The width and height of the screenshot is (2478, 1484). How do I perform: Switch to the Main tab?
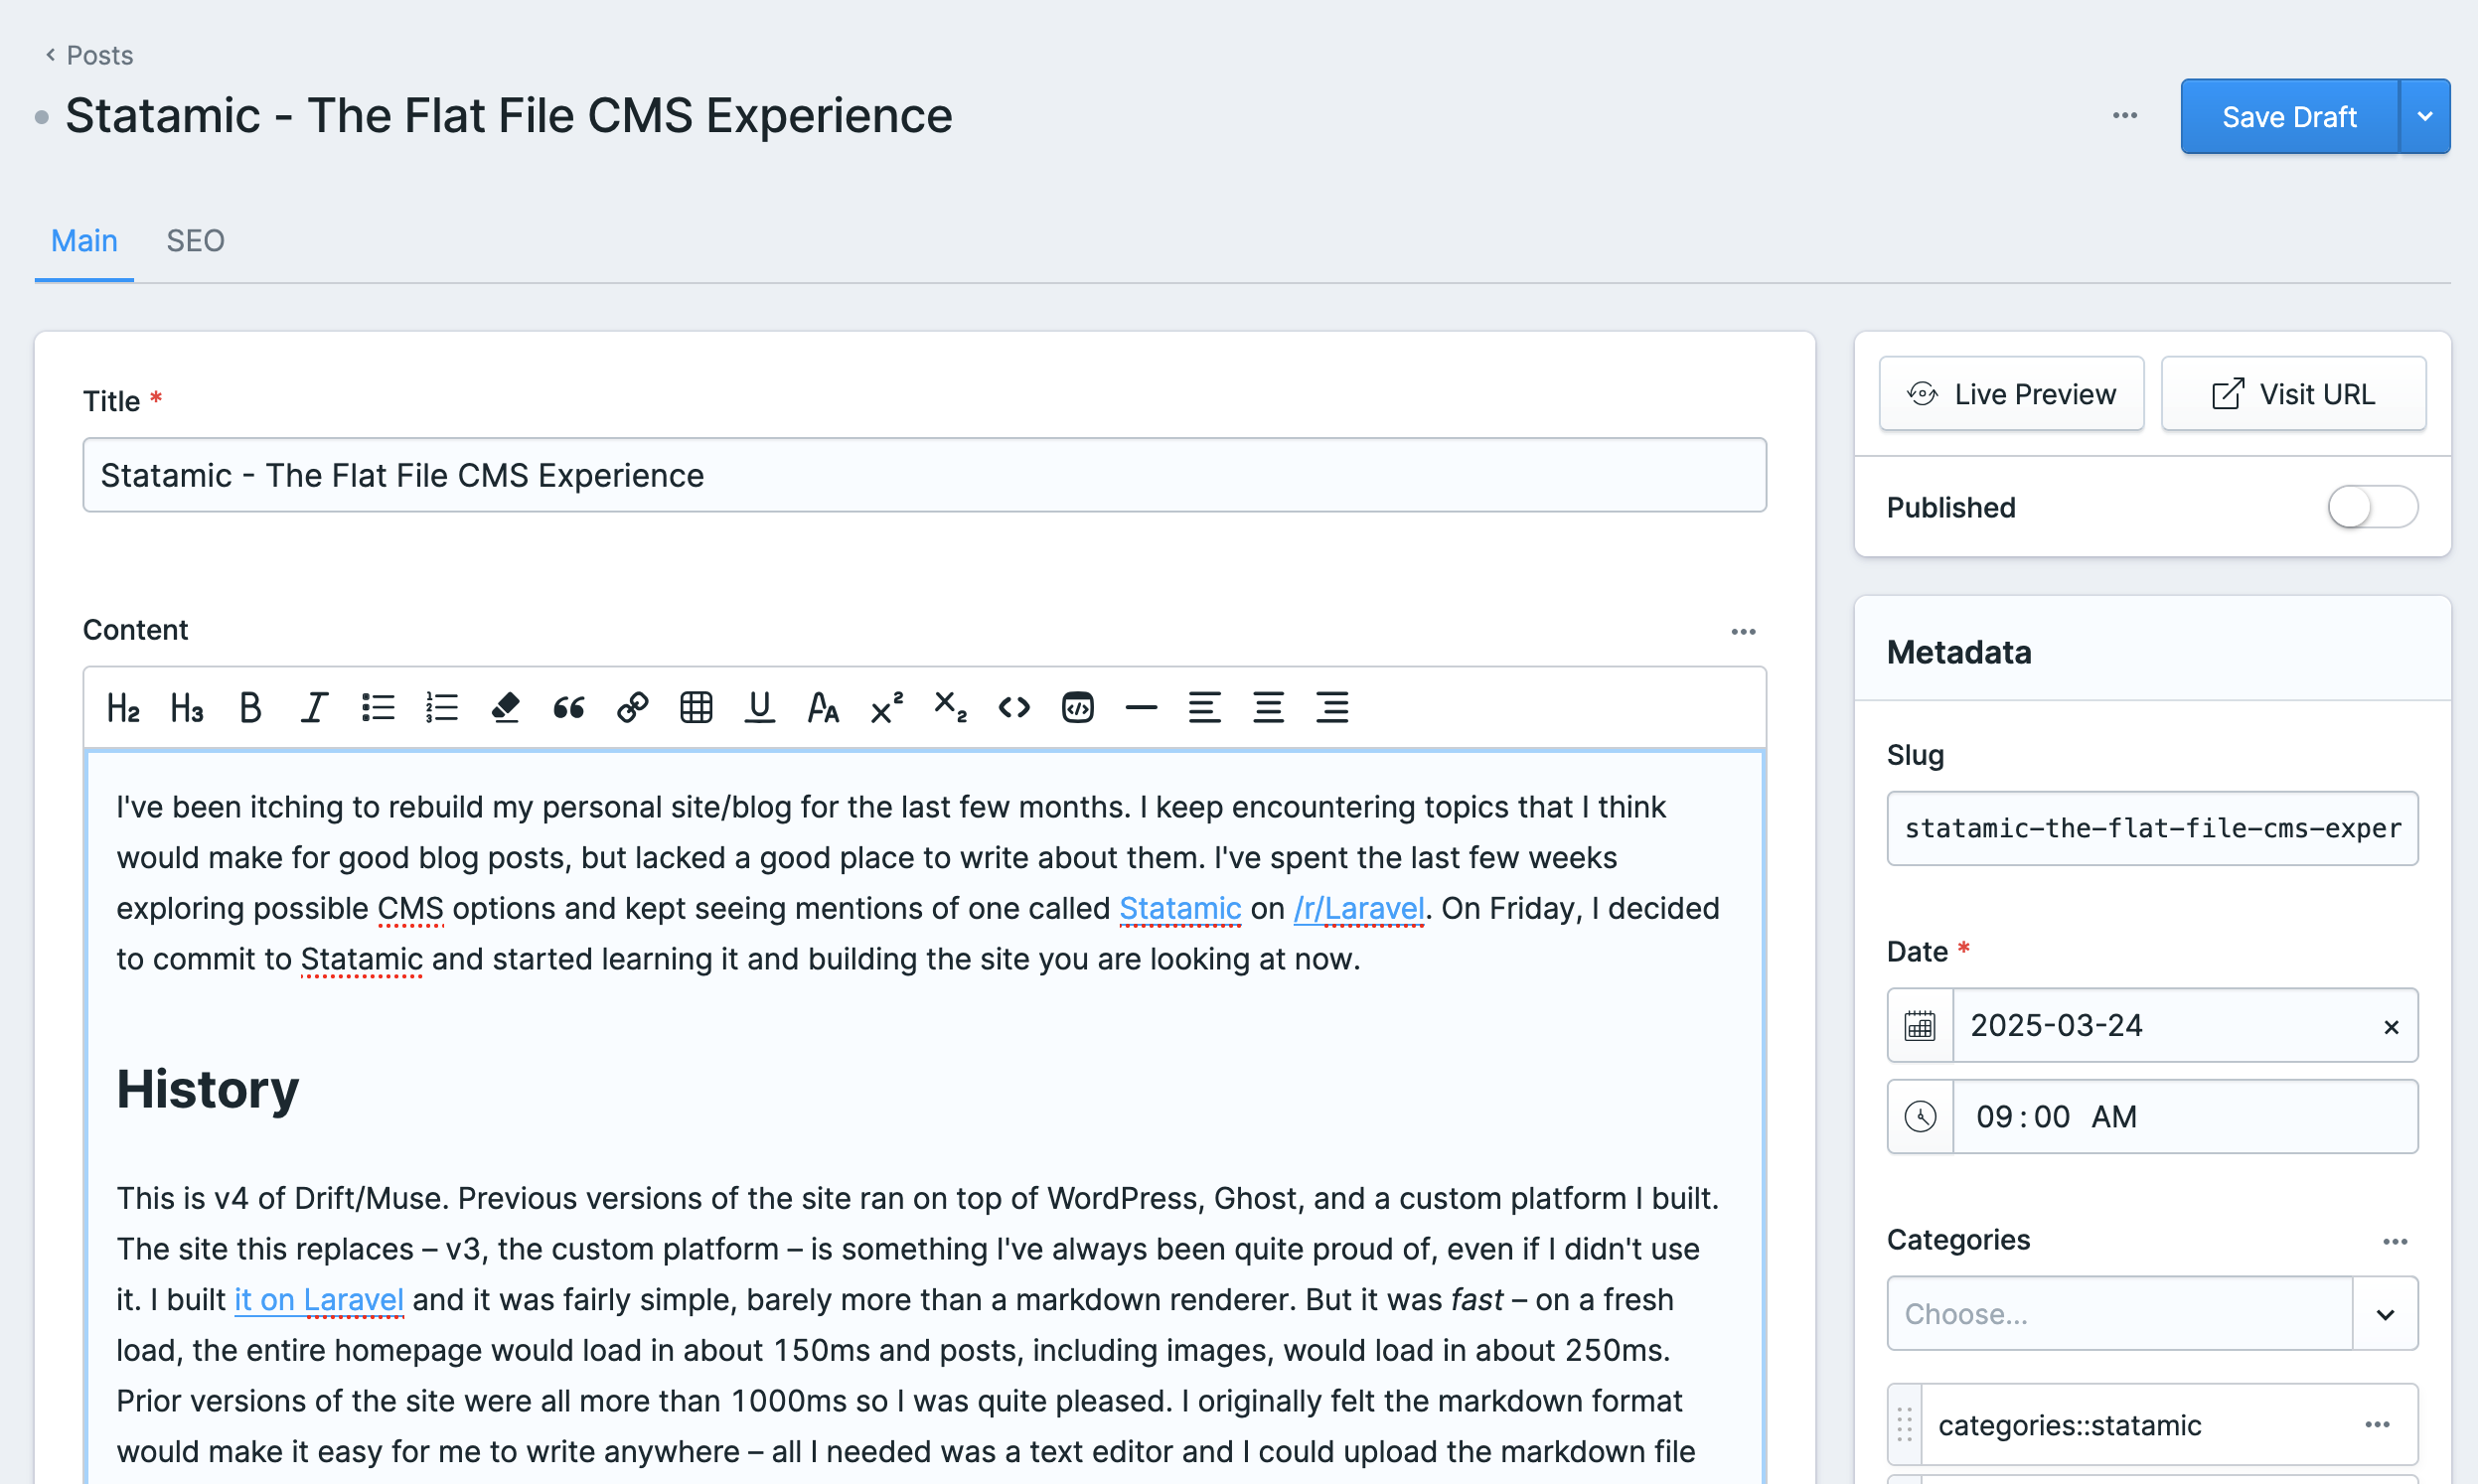[84, 241]
